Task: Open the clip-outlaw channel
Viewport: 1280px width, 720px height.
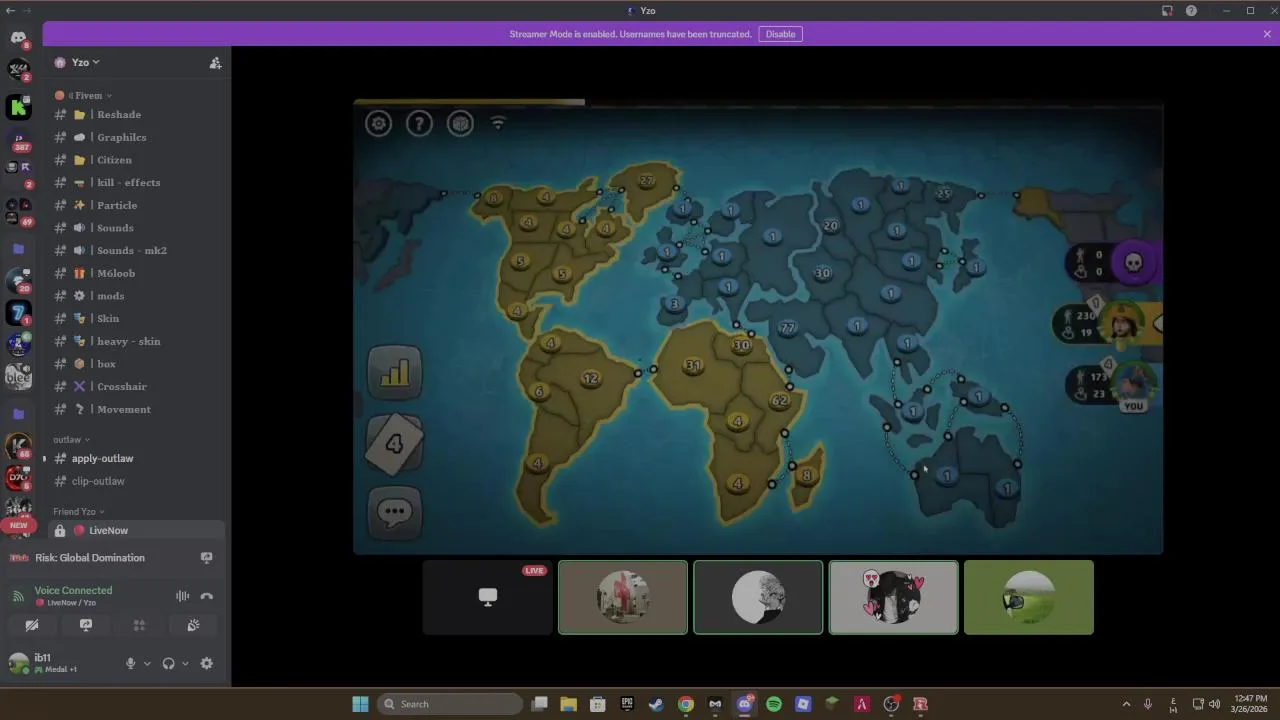Action: 139,481
